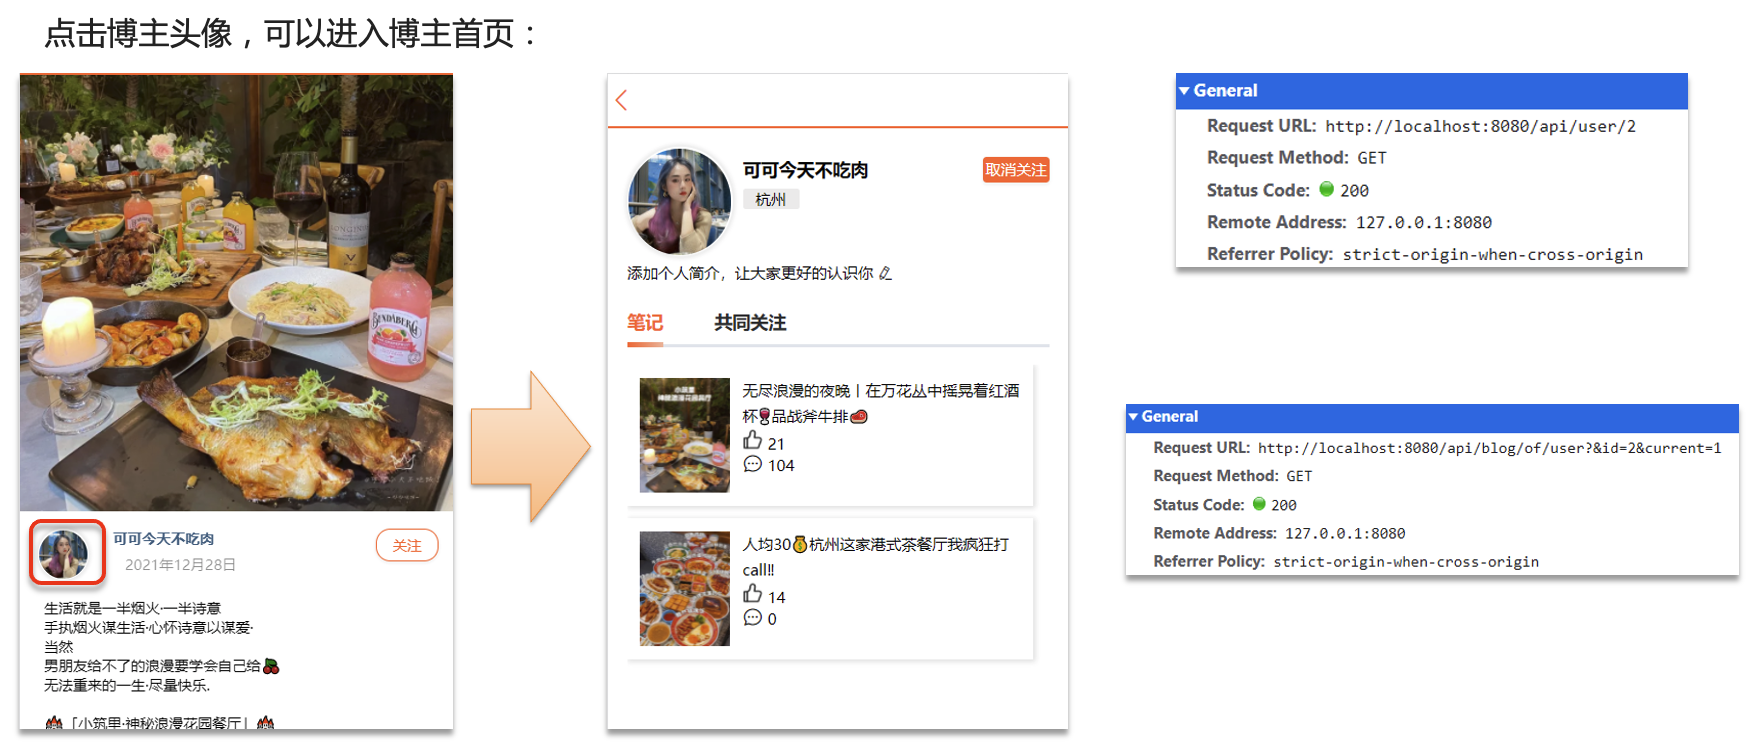The image size is (1746, 742).
Task: Open the large profile avatar
Action: coord(680,201)
